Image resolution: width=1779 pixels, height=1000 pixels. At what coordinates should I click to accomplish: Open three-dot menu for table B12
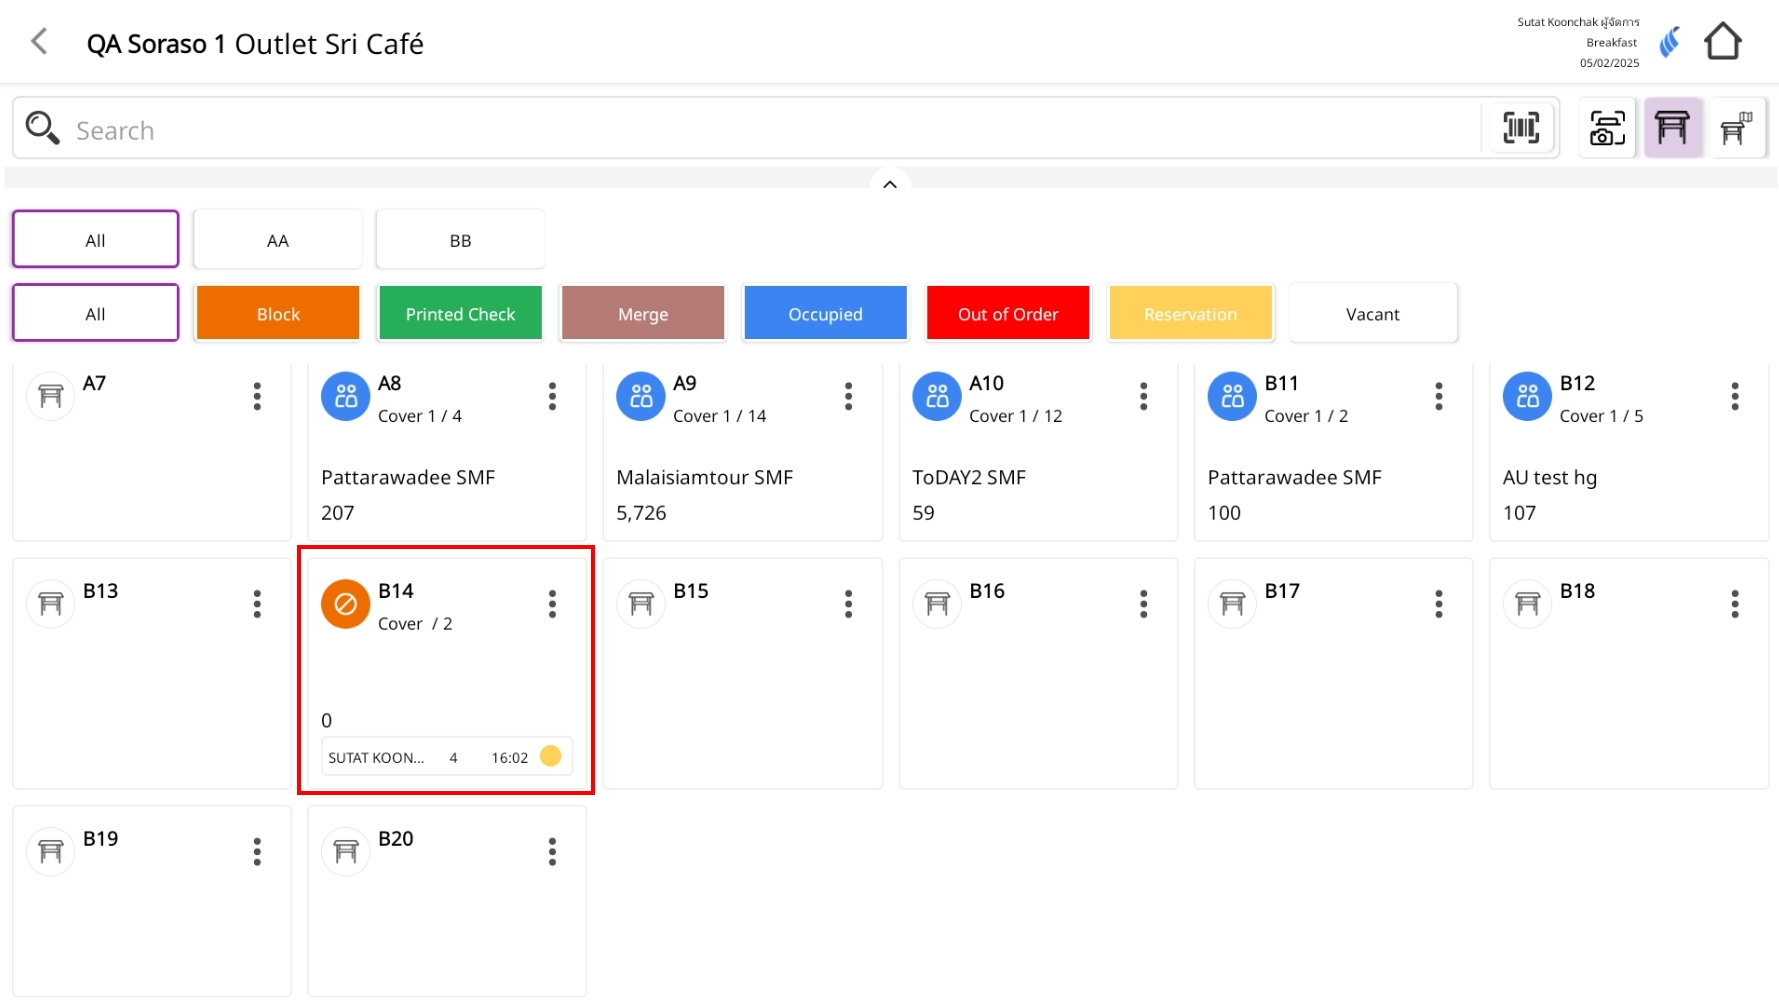click(1734, 397)
